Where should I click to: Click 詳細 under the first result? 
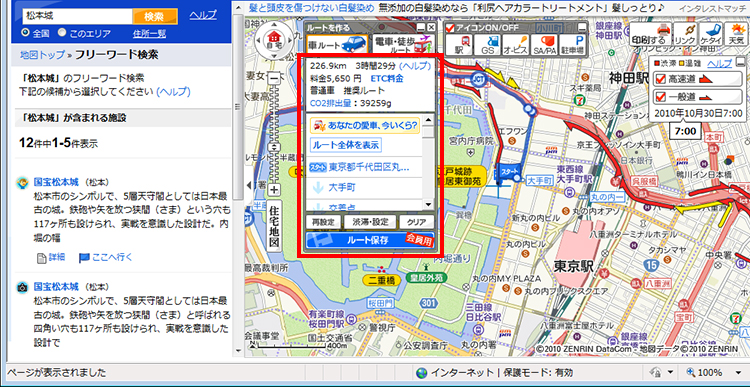[52, 257]
